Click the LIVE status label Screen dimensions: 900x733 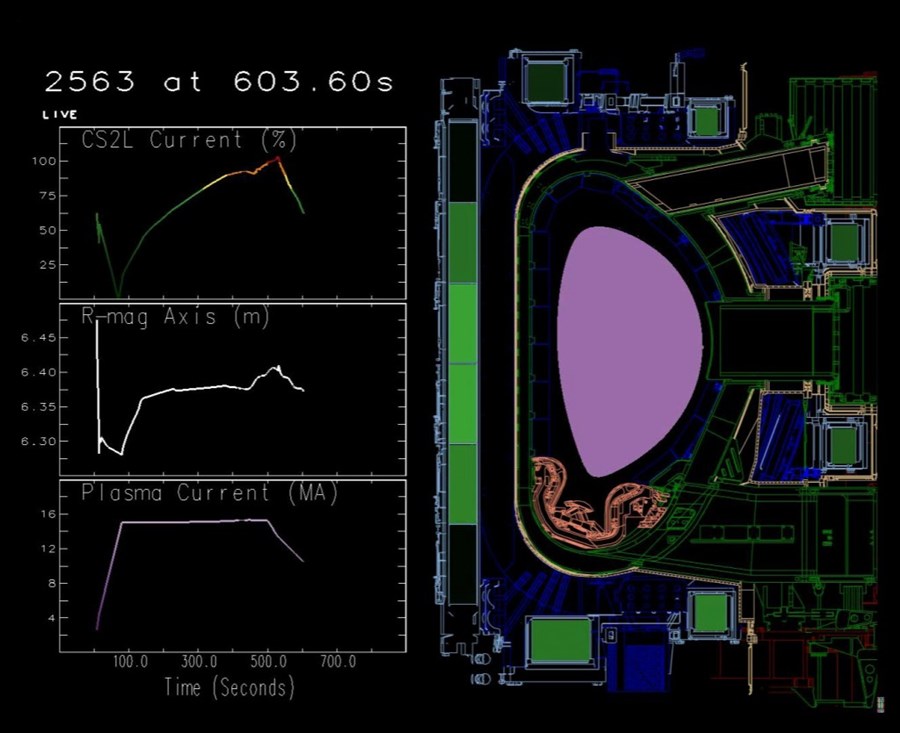coord(60,115)
